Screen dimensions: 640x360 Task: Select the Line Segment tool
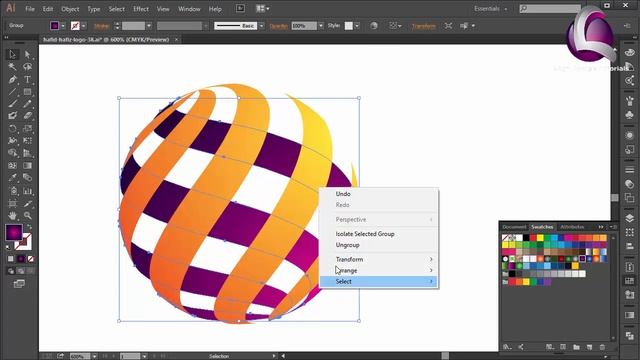point(12,91)
